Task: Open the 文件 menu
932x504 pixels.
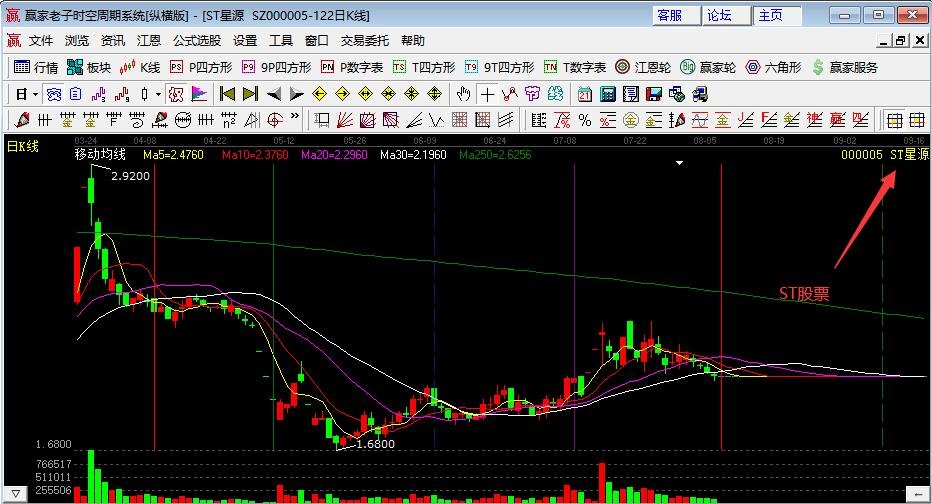Action: [41, 40]
